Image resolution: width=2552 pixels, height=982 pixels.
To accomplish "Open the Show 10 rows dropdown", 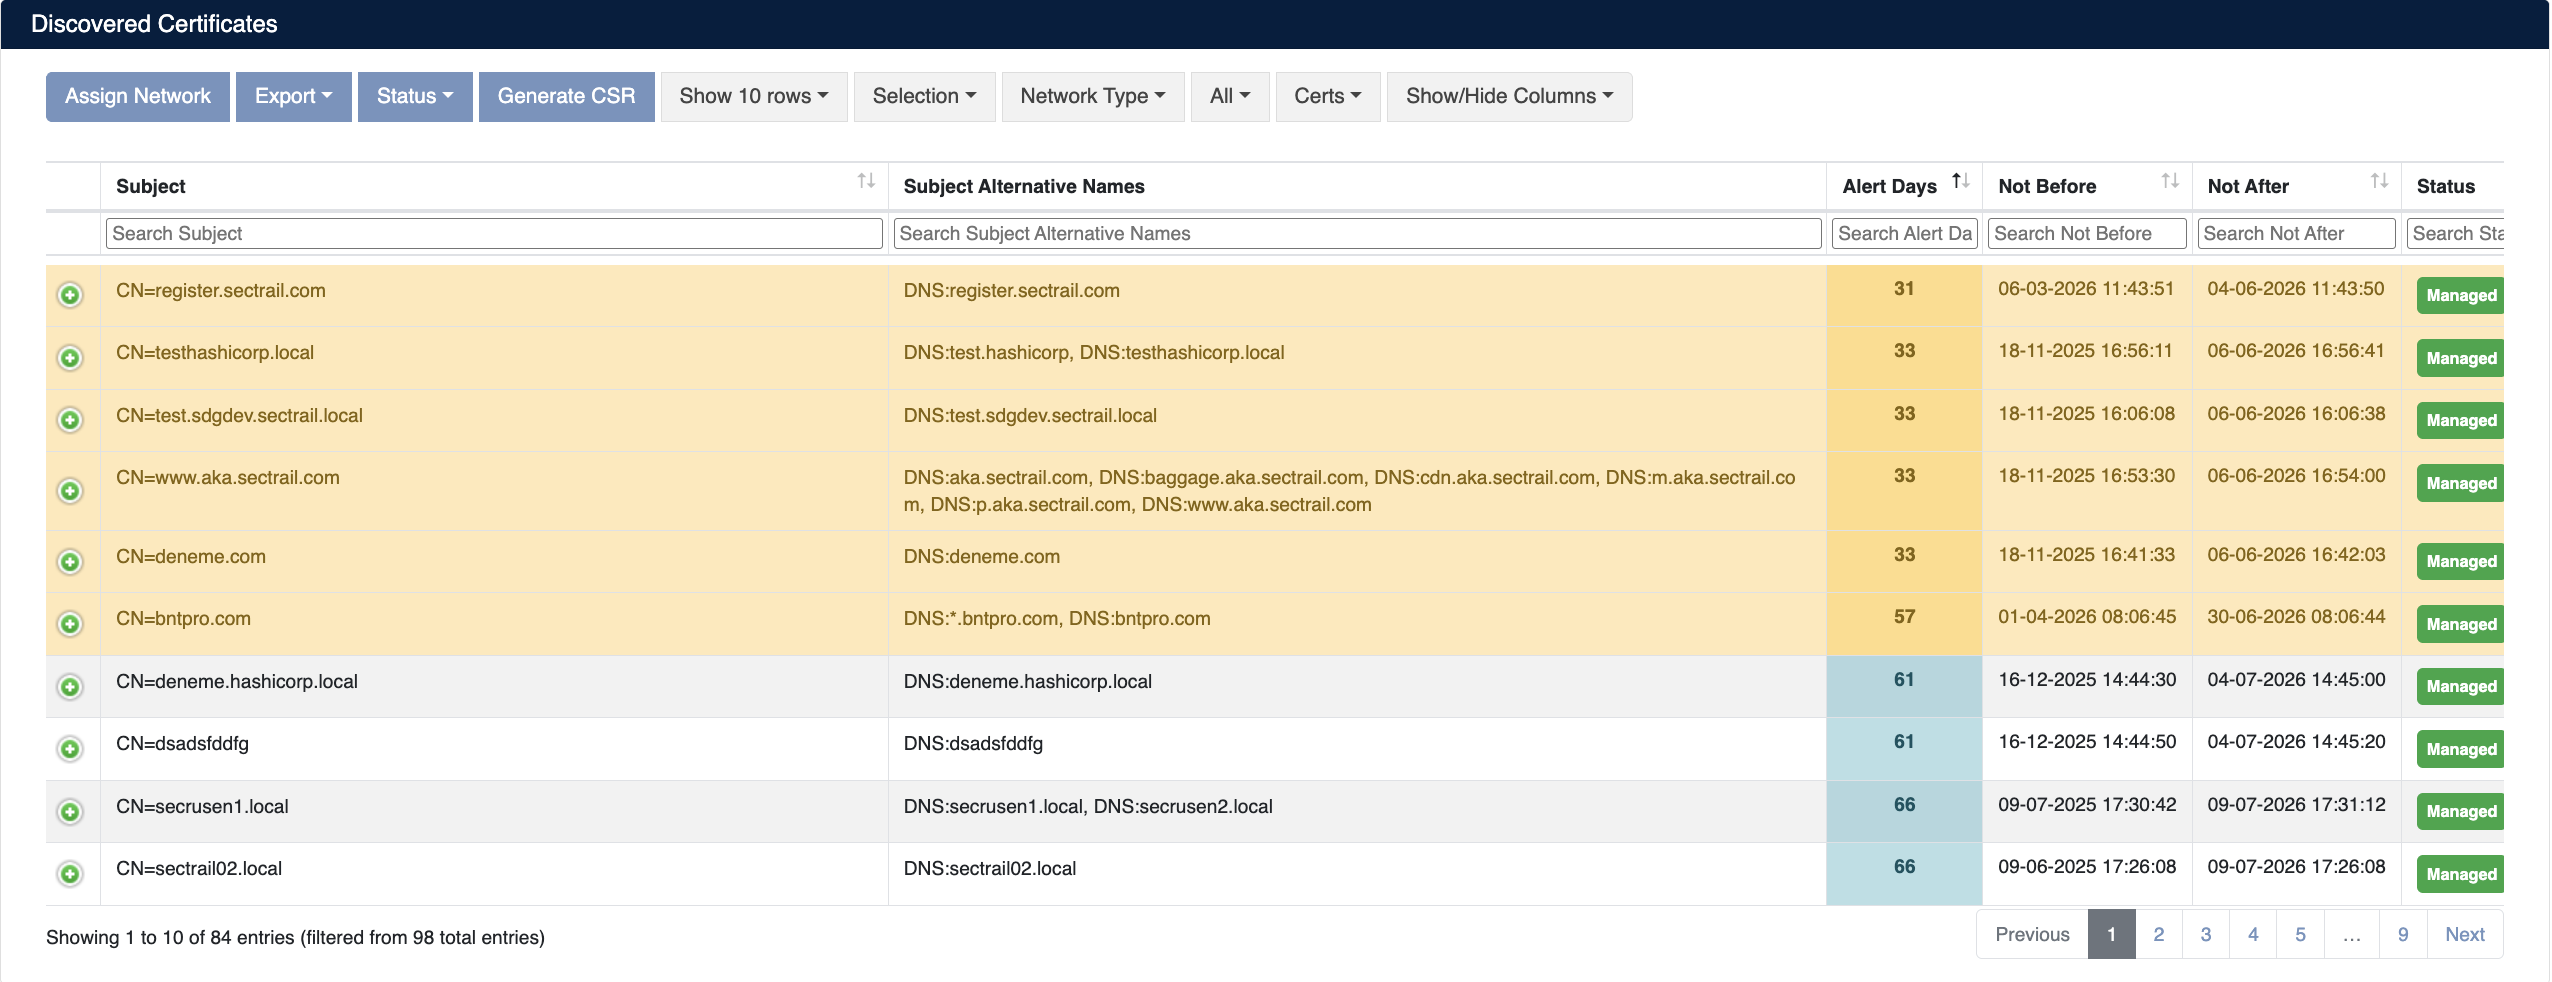I will pos(754,97).
